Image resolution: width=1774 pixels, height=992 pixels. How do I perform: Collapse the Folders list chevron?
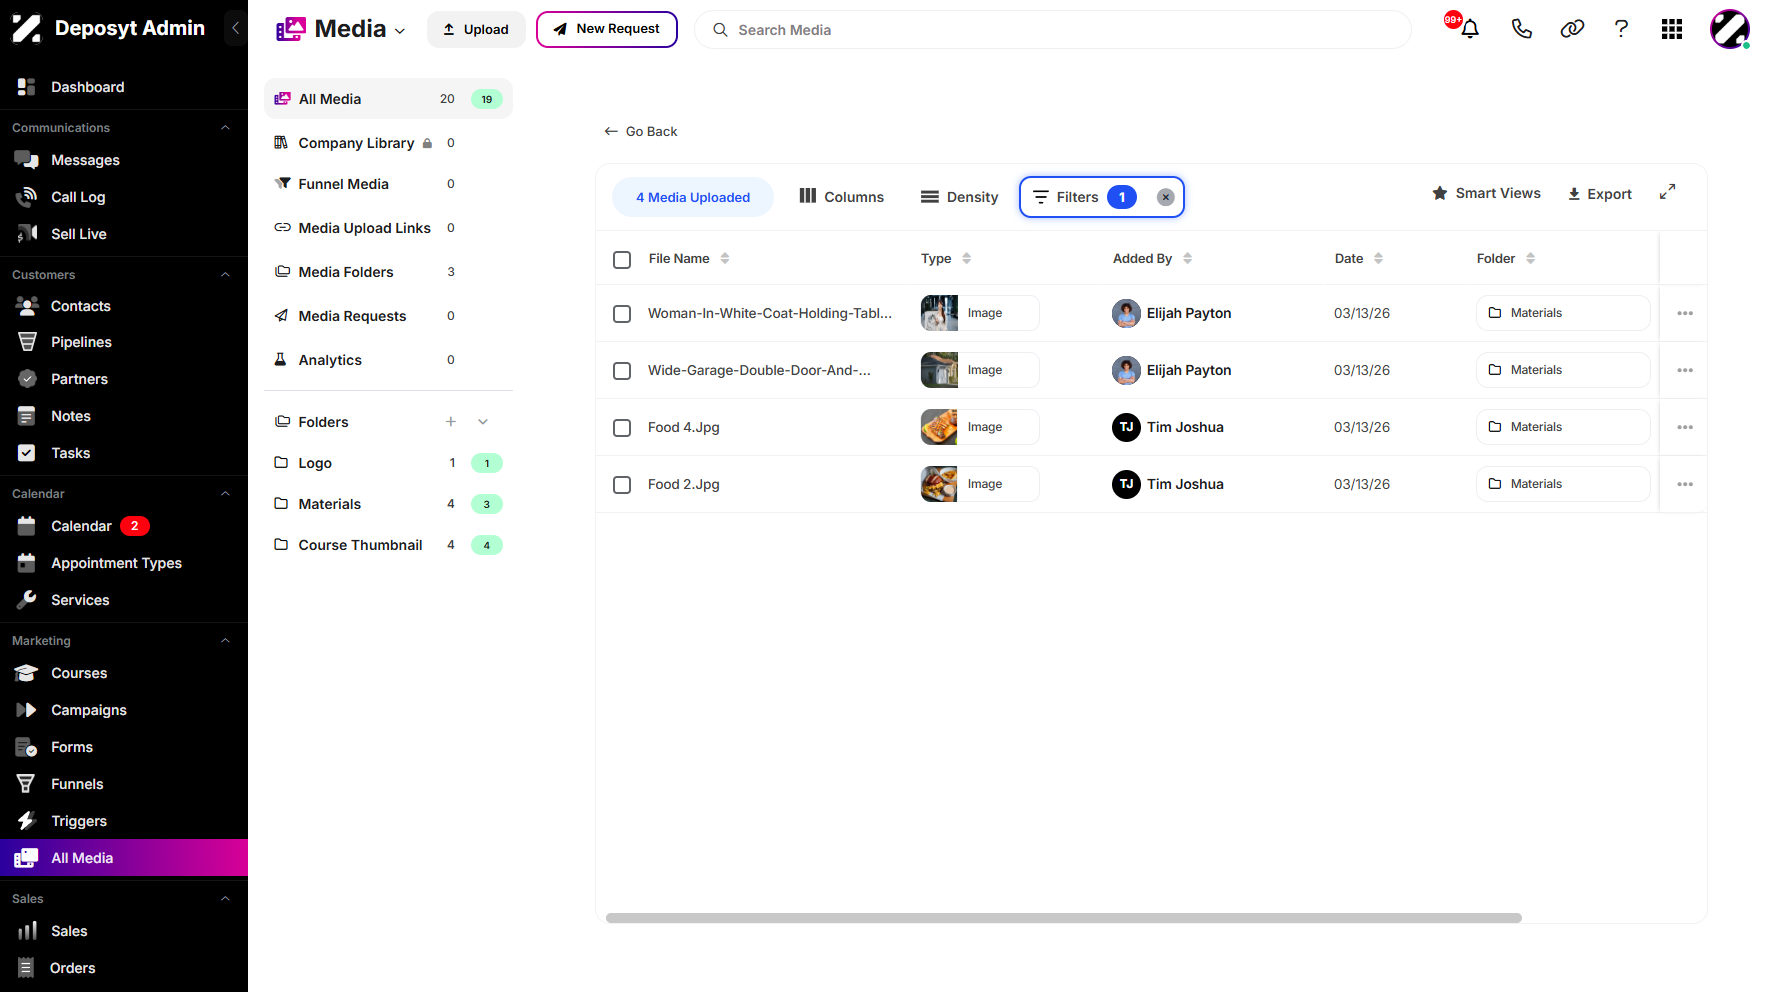tap(483, 422)
